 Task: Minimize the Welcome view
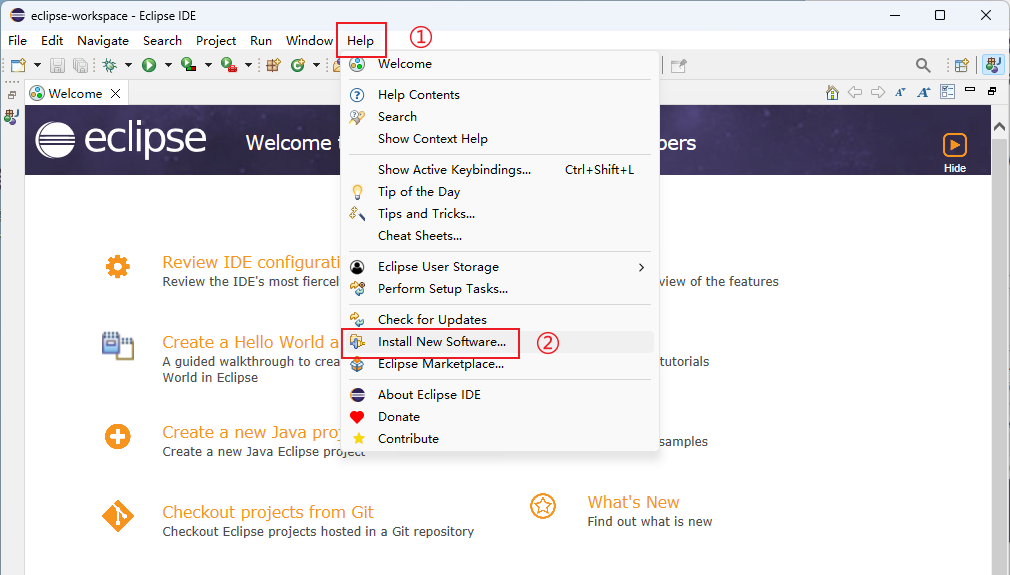pos(970,90)
